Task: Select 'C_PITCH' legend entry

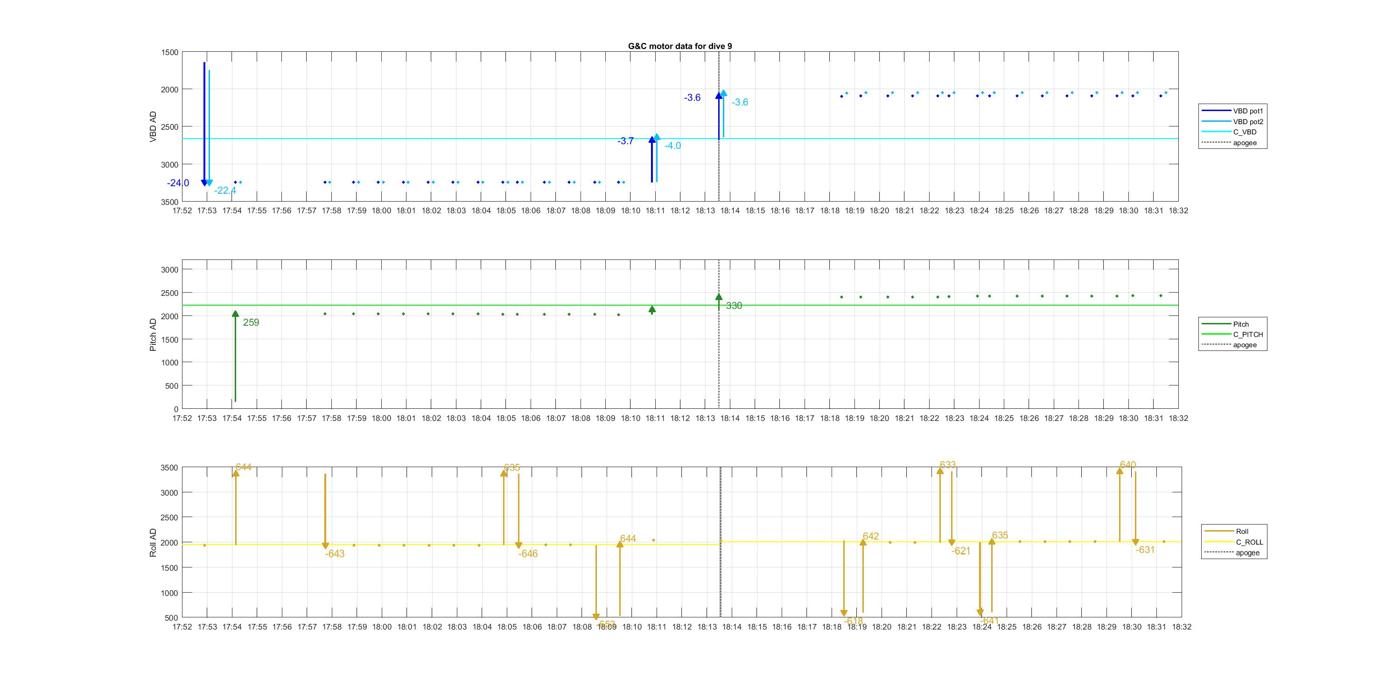Action: click(1233, 334)
